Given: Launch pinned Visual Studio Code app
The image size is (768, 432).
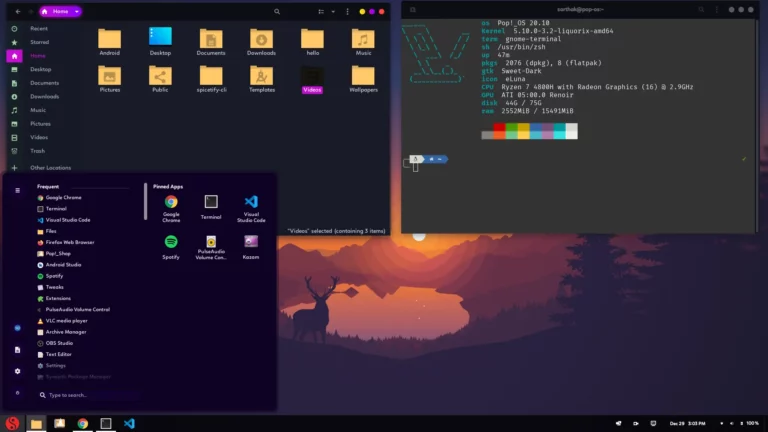Looking at the screenshot, I should point(251,208).
